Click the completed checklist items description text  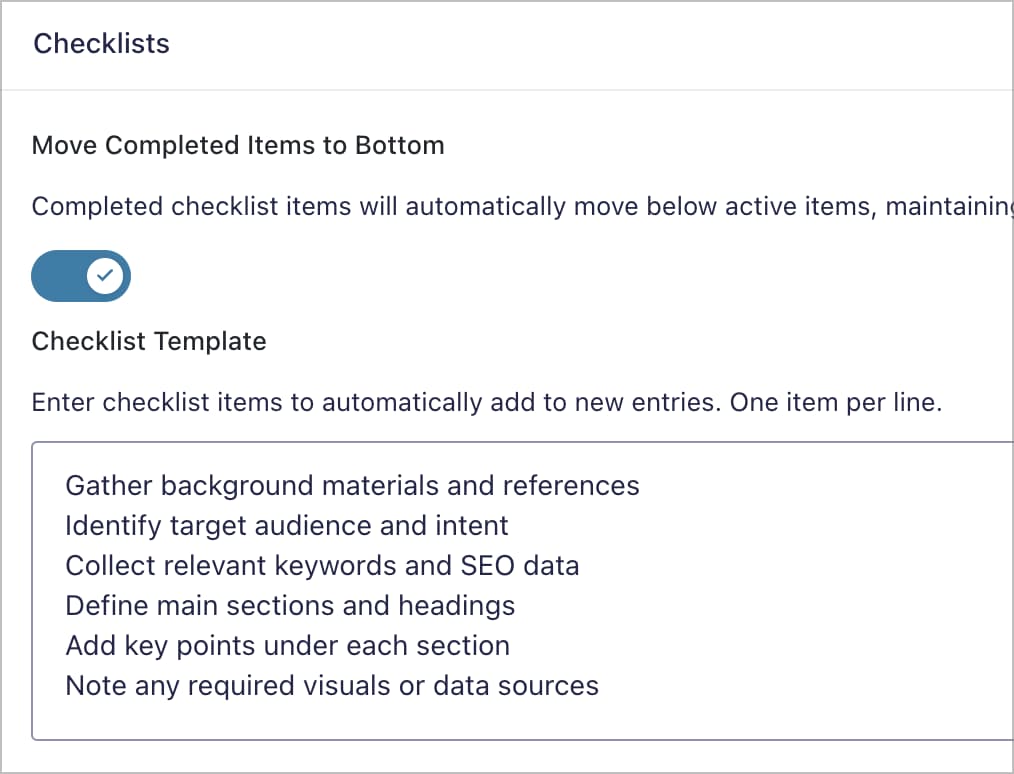click(450, 206)
